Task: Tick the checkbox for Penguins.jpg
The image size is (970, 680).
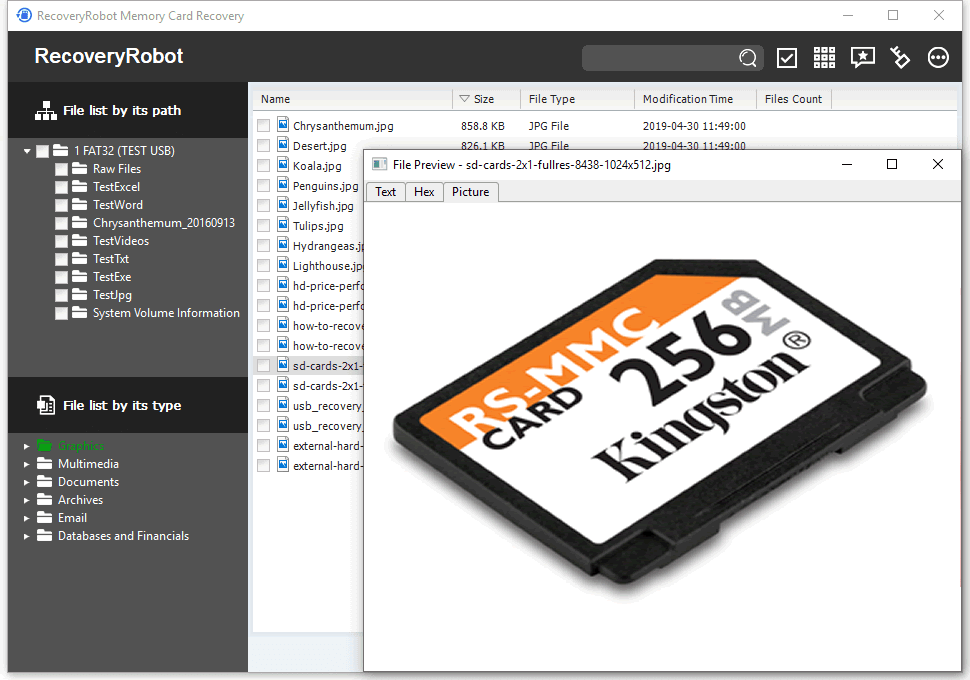Action: pos(264,186)
